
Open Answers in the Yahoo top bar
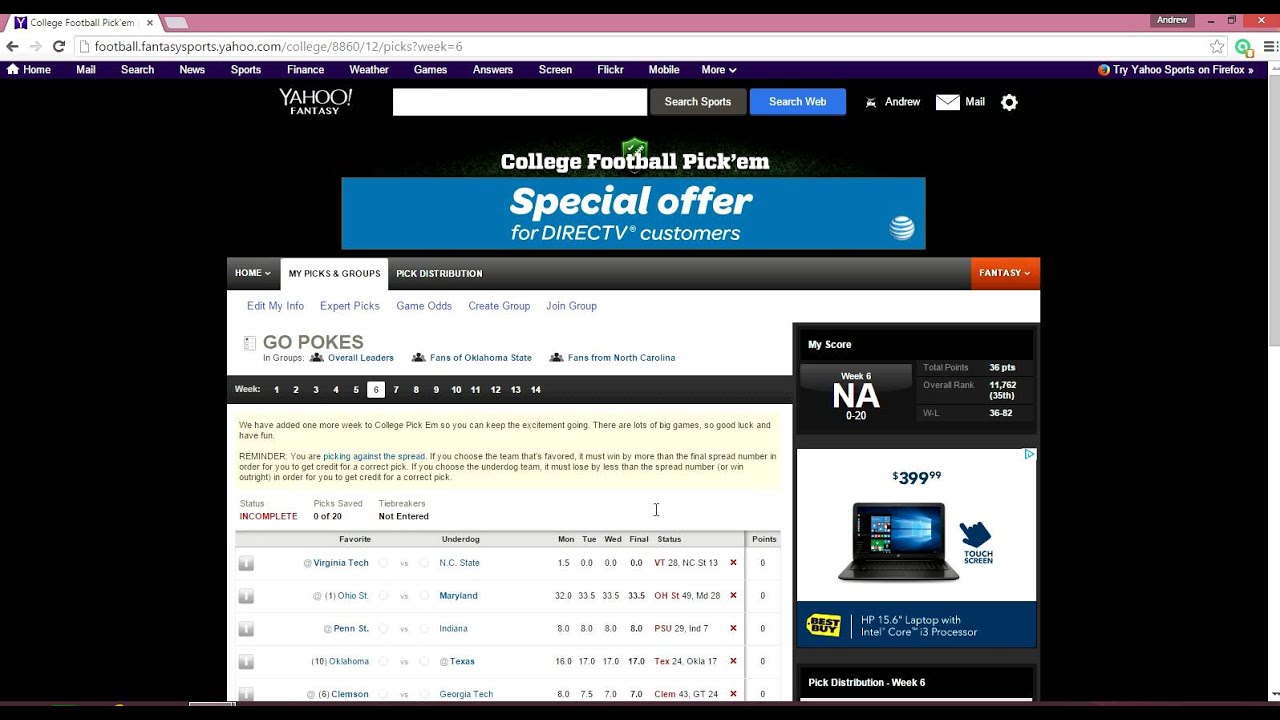(492, 70)
